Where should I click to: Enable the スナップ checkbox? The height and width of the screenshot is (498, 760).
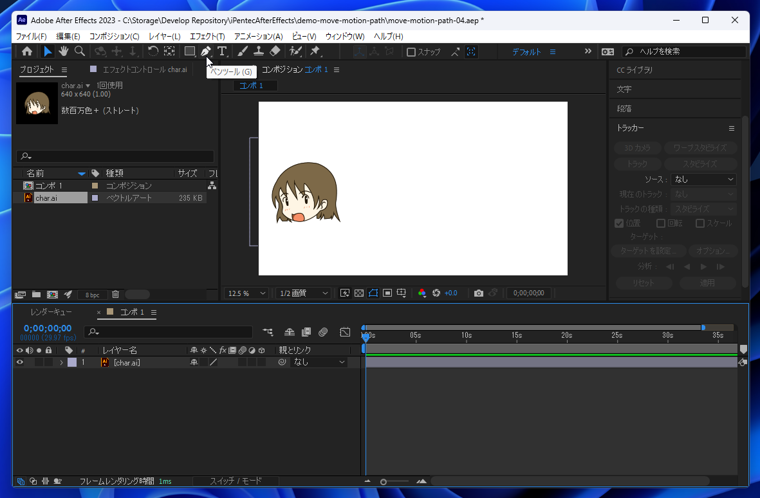[x=411, y=52]
